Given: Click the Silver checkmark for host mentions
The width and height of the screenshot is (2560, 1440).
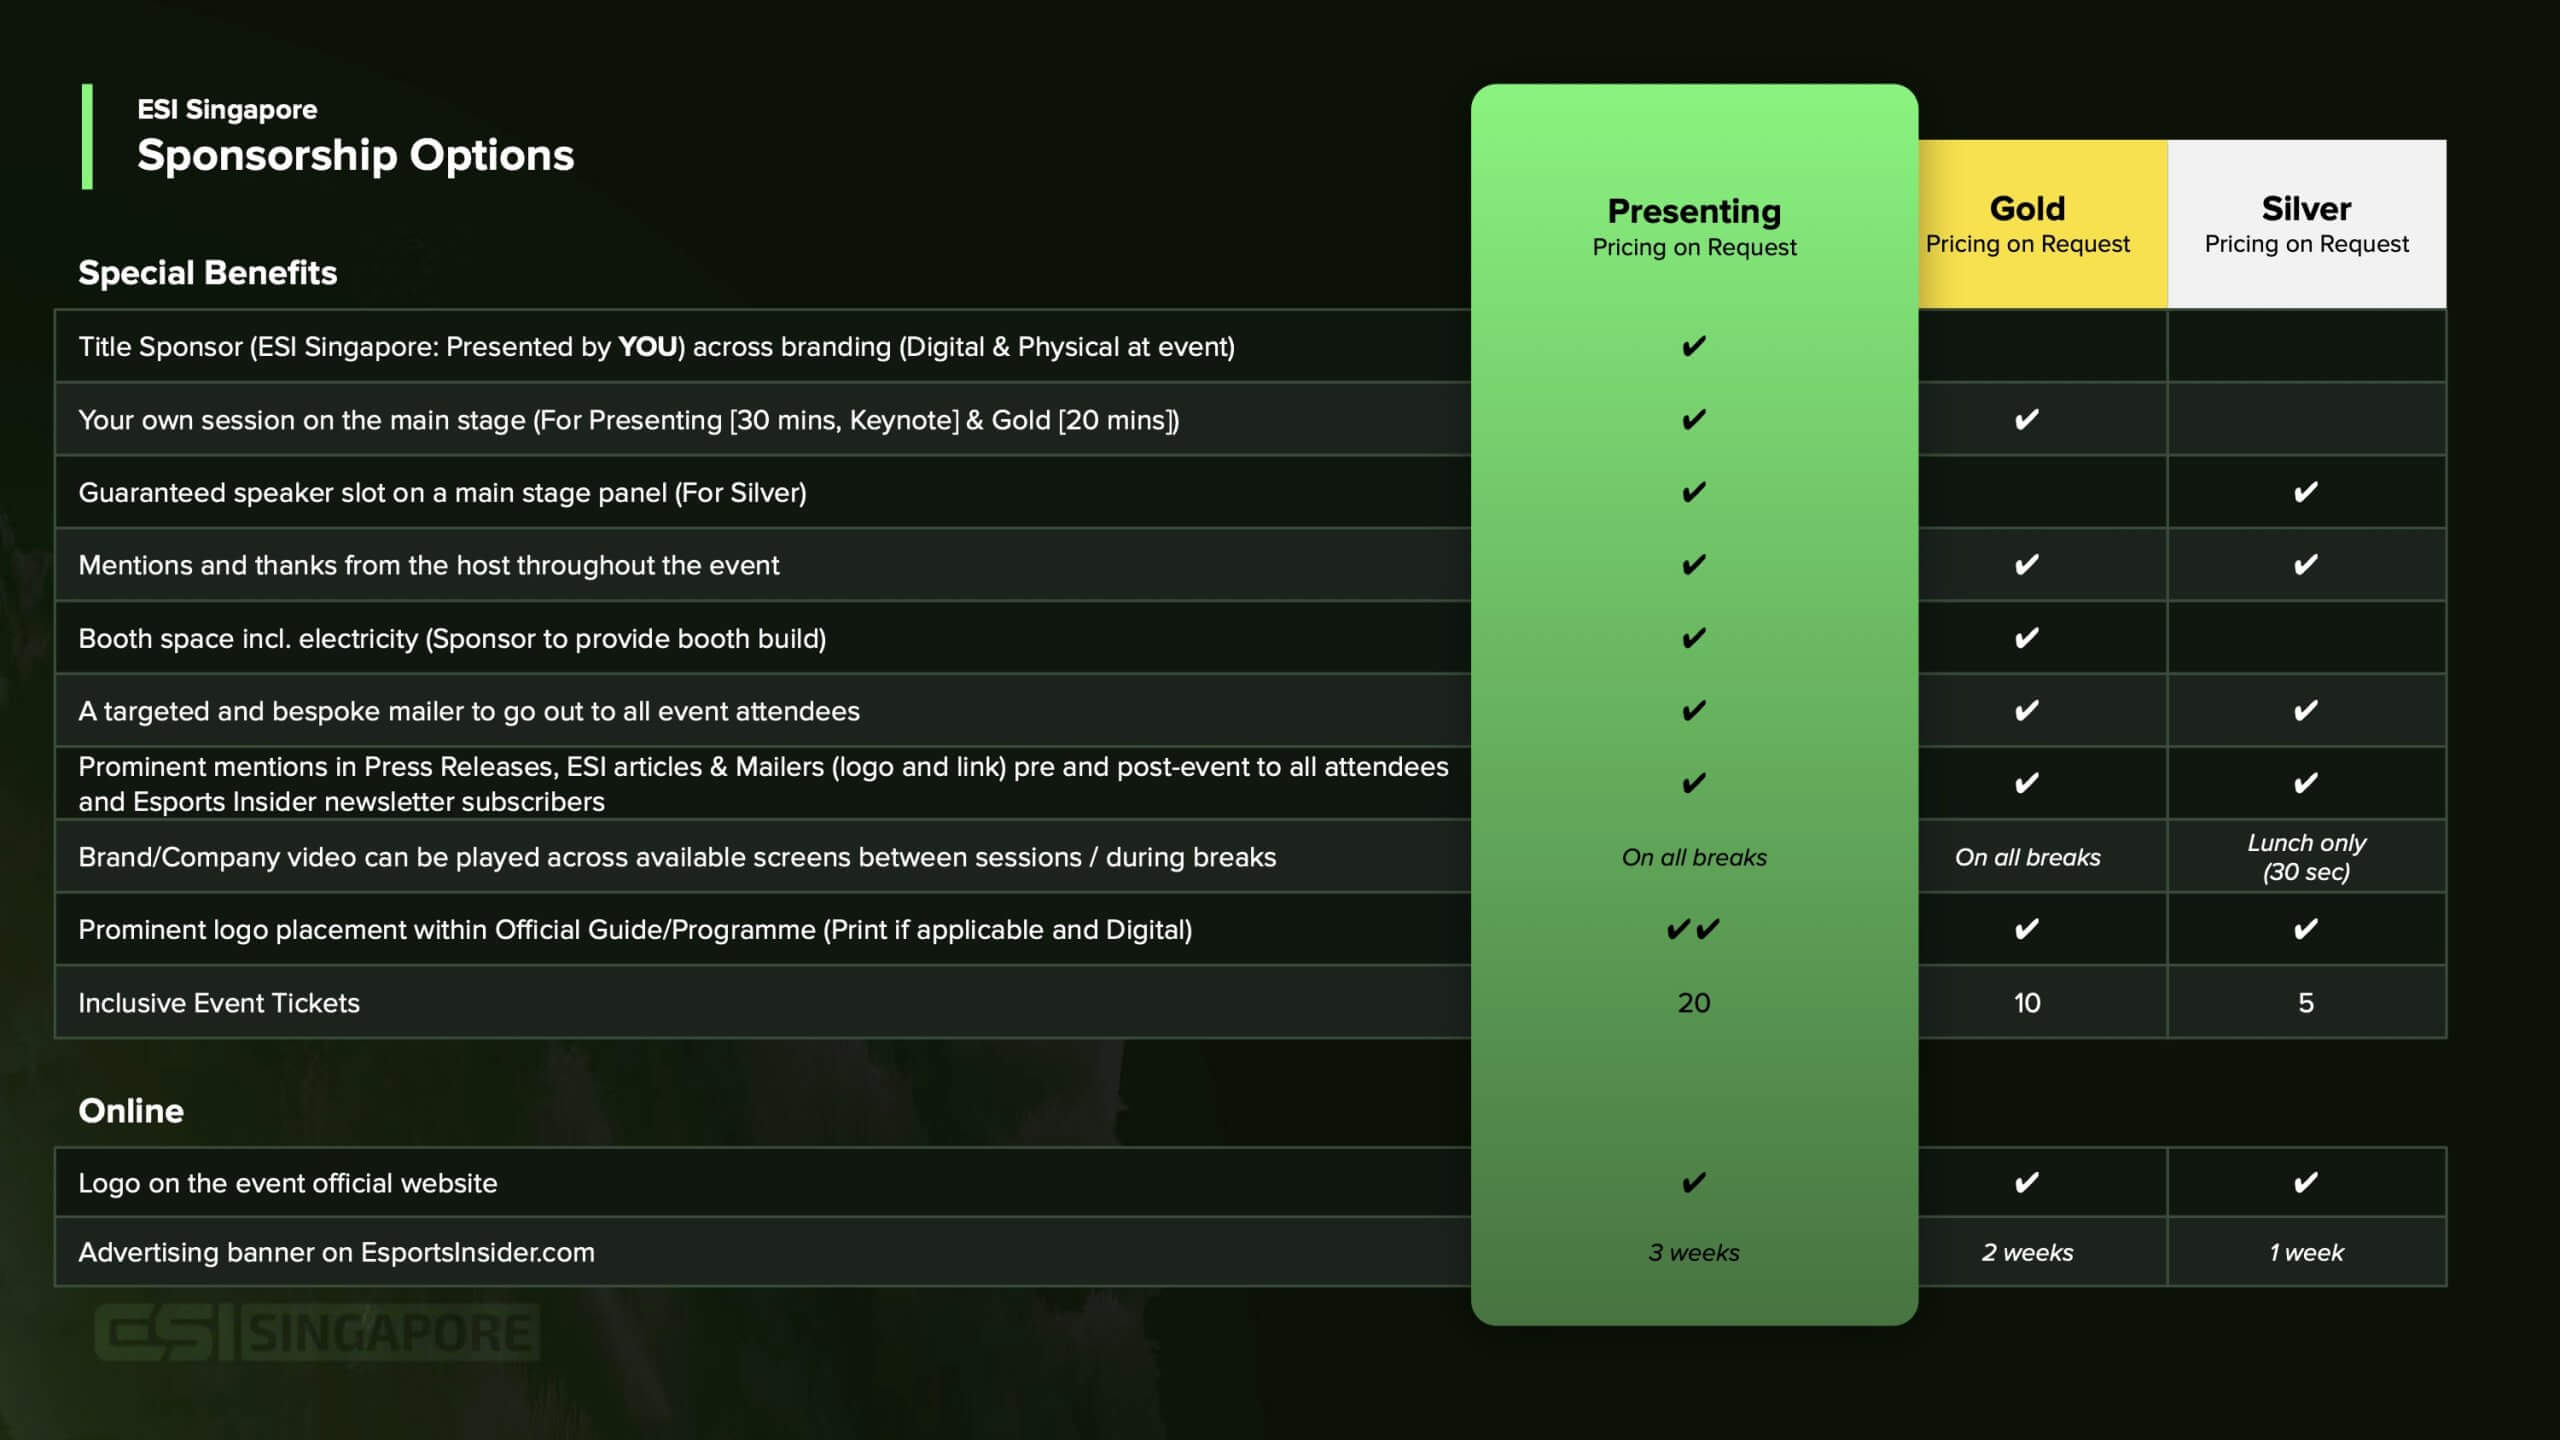Looking at the screenshot, I should tap(2305, 565).
